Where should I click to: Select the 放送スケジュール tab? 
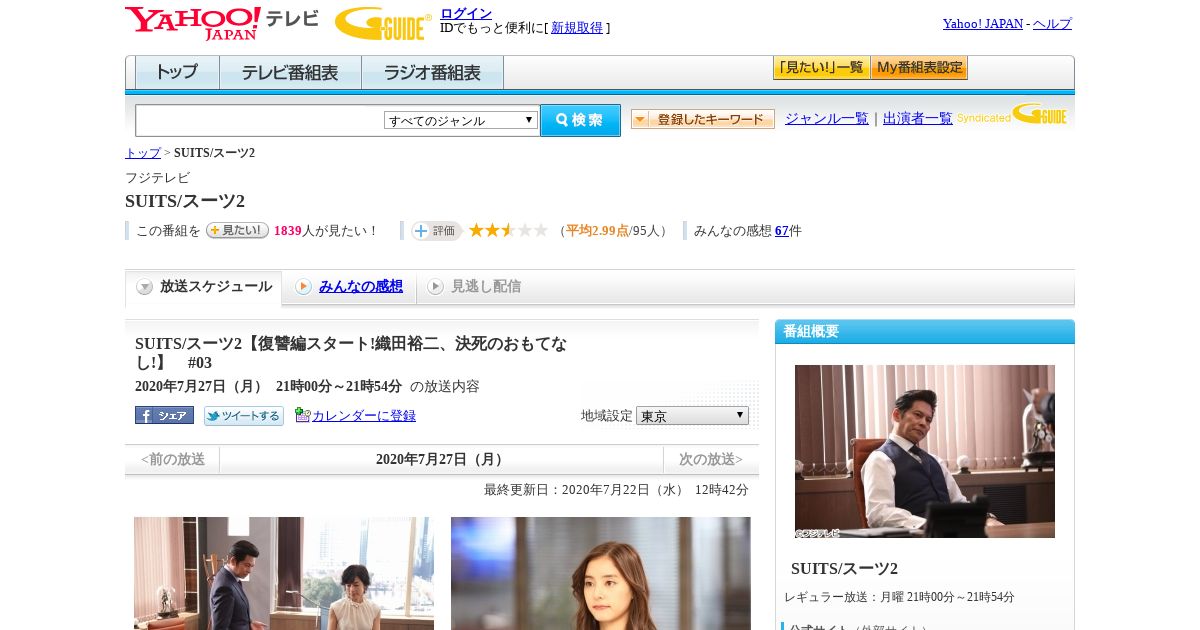tap(204, 287)
